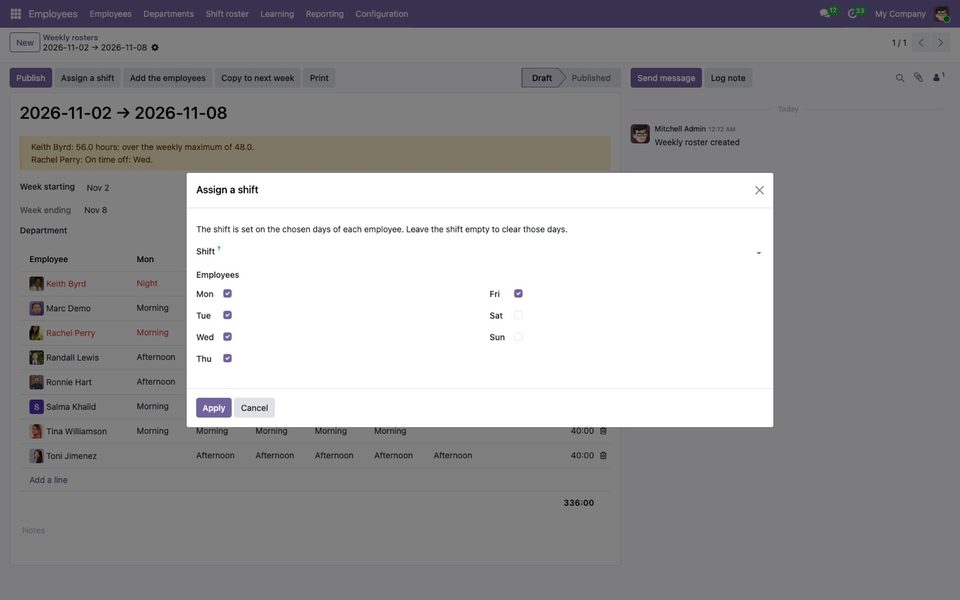
Task: Open the apps grid menu icon
Action: [16, 13]
